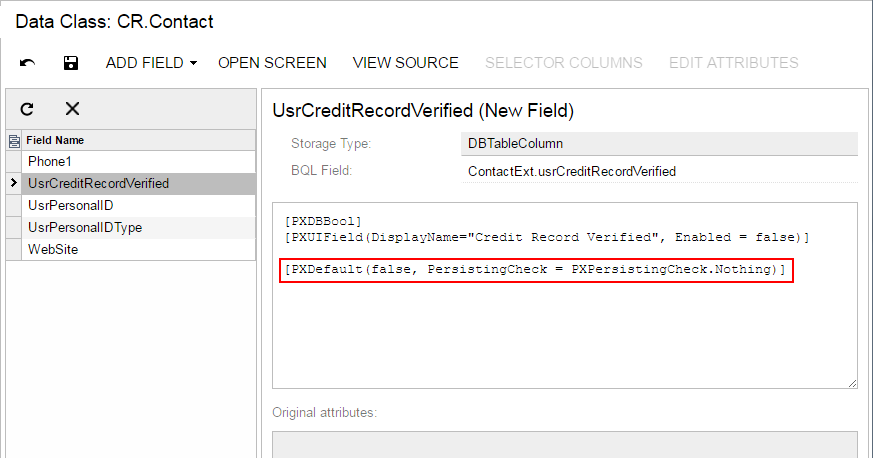The width and height of the screenshot is (873, 458).
Task: Click inside the attributes code editor
Action: coord(564,330)
